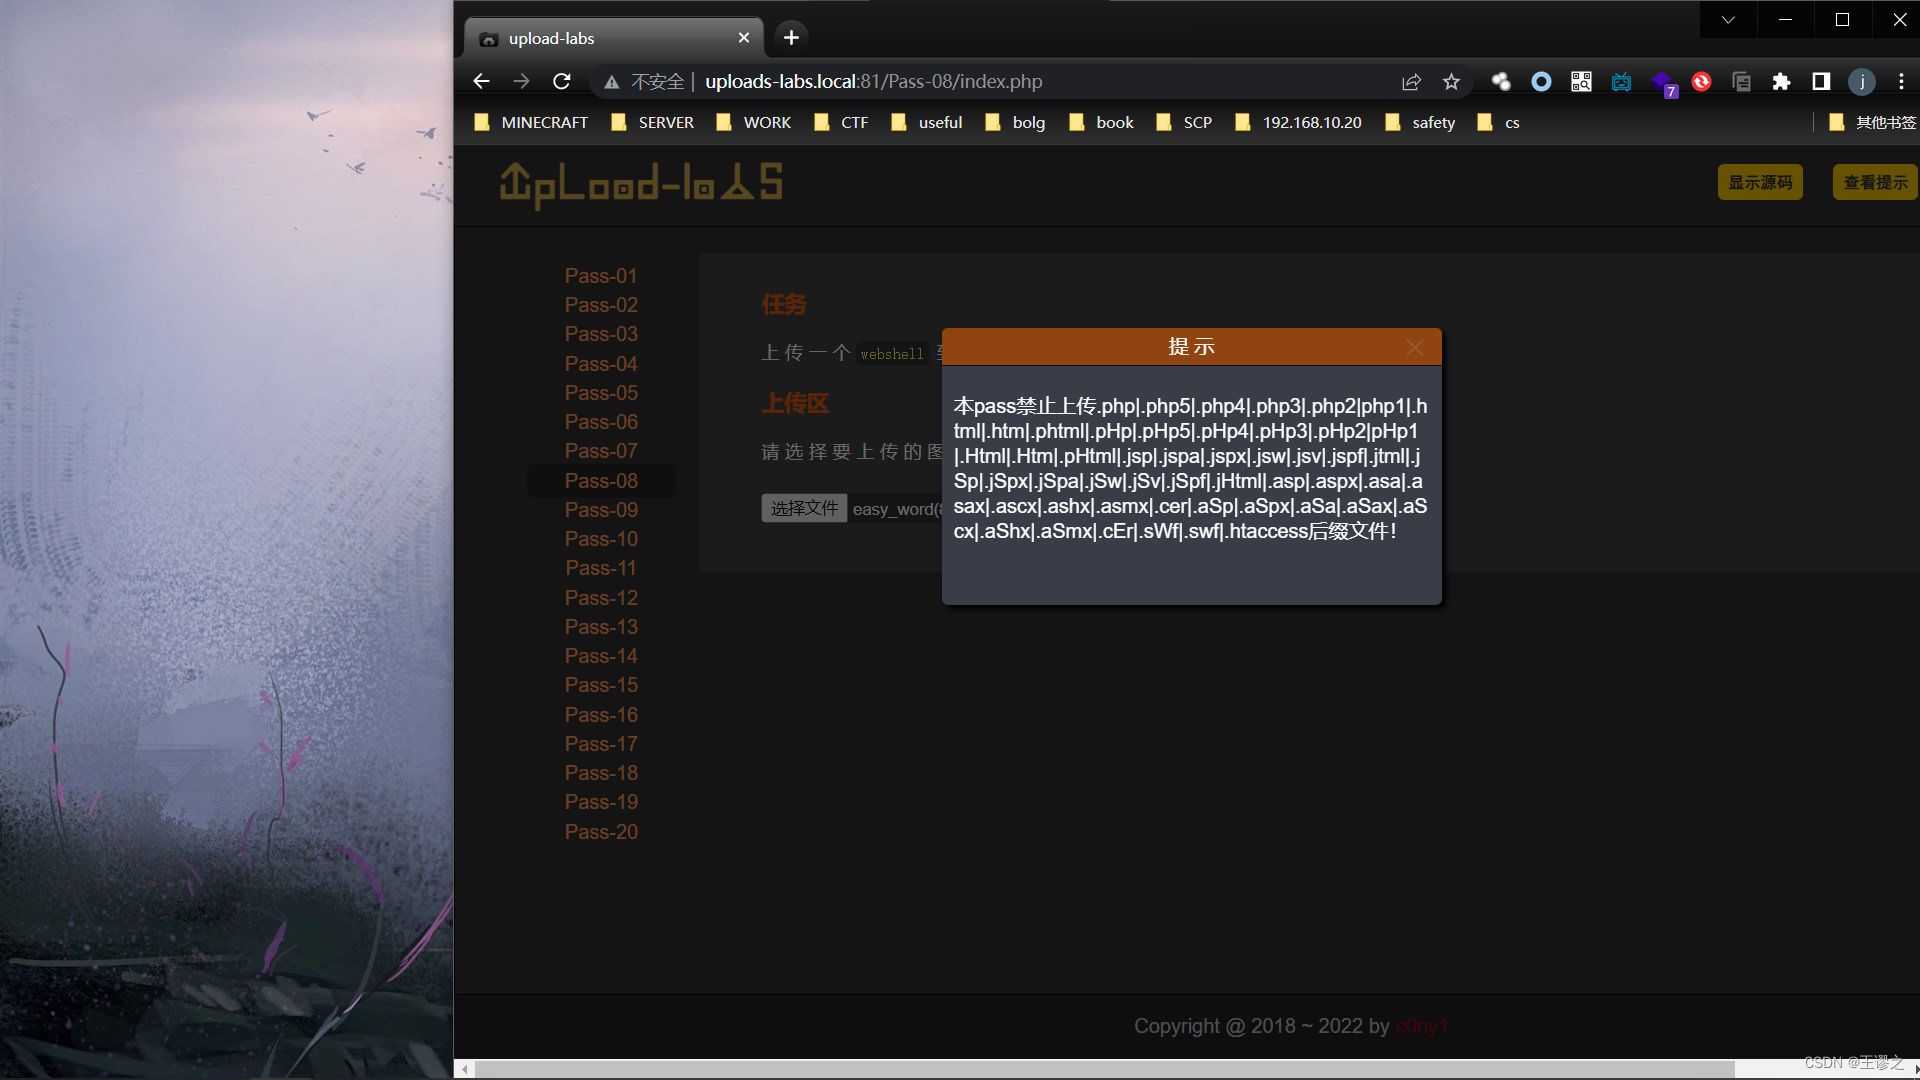This screenshot has height=1080, width=1920.
Task: Open the 其他书签 bookmarks folder
Action: (x=1872, y=122)
